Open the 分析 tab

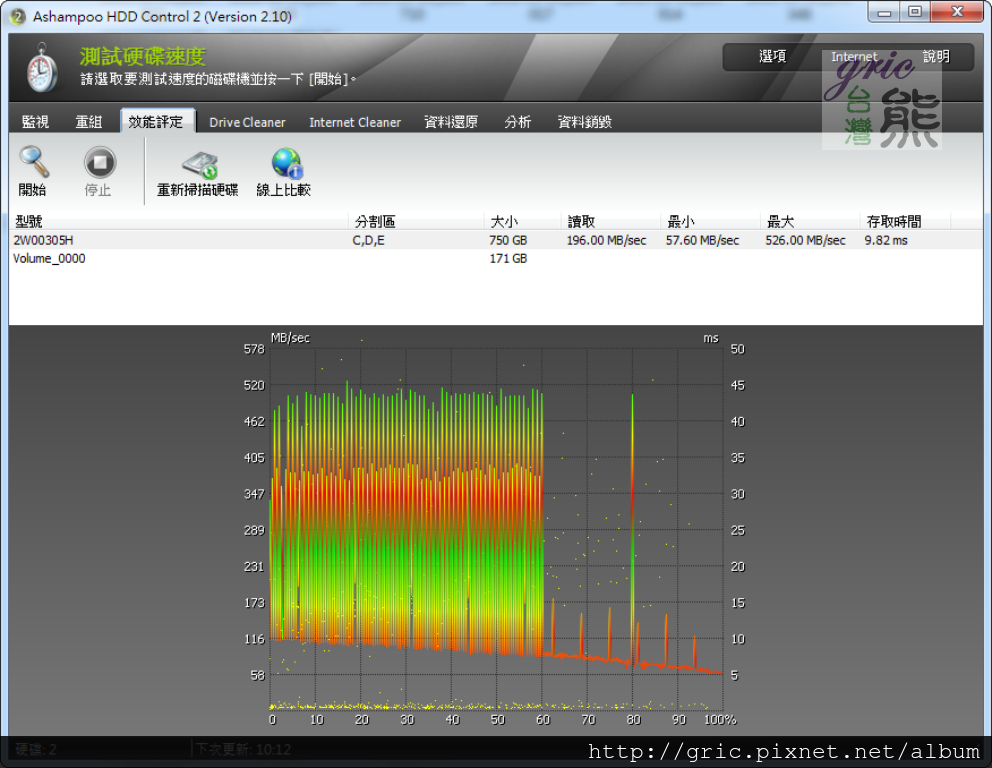[518, 121]
